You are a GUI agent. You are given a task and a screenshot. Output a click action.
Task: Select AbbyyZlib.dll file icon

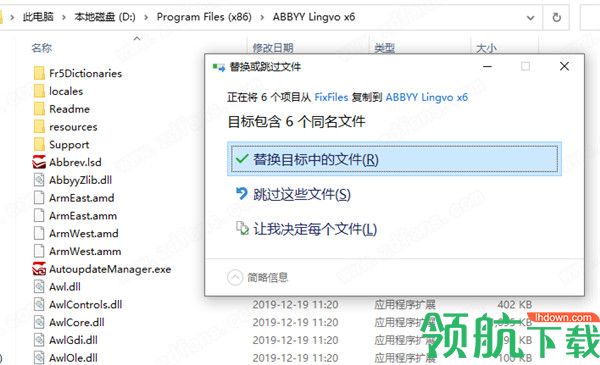(39, 180)
